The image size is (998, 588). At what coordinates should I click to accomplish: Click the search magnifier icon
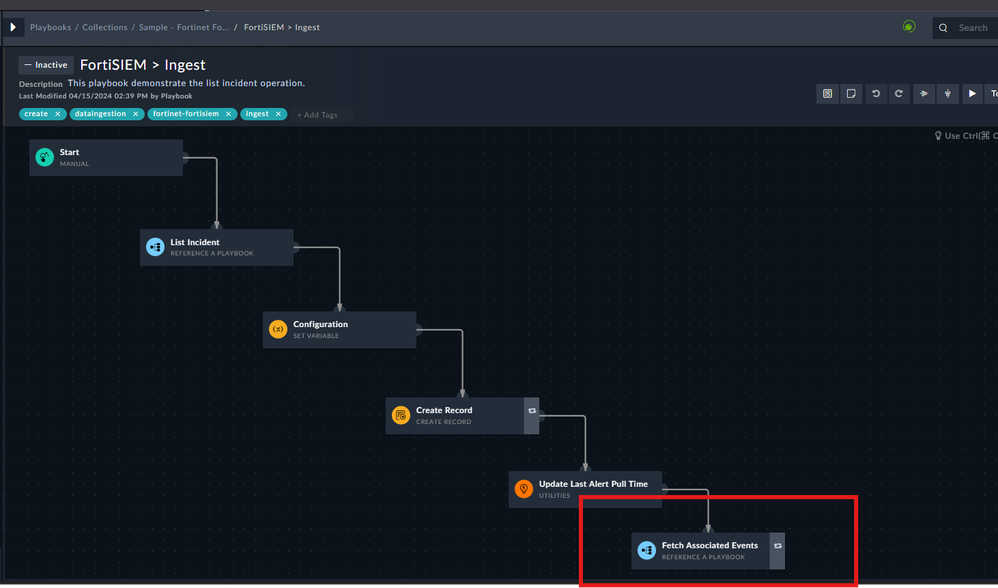pyautogui.click(x=943, y=28)
